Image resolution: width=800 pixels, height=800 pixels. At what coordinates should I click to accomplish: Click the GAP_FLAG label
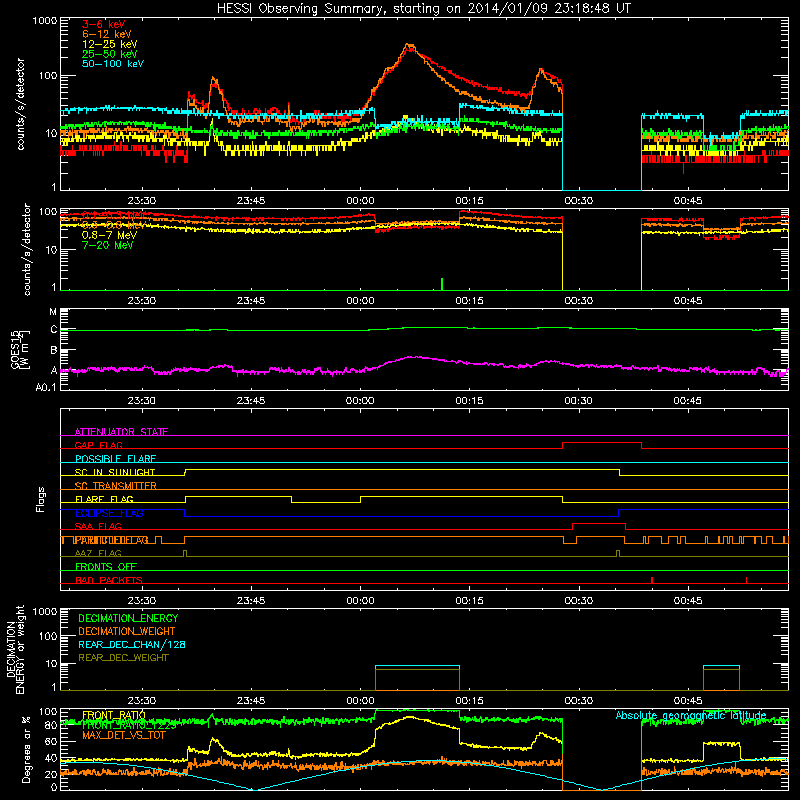click(x=98, y=445)
